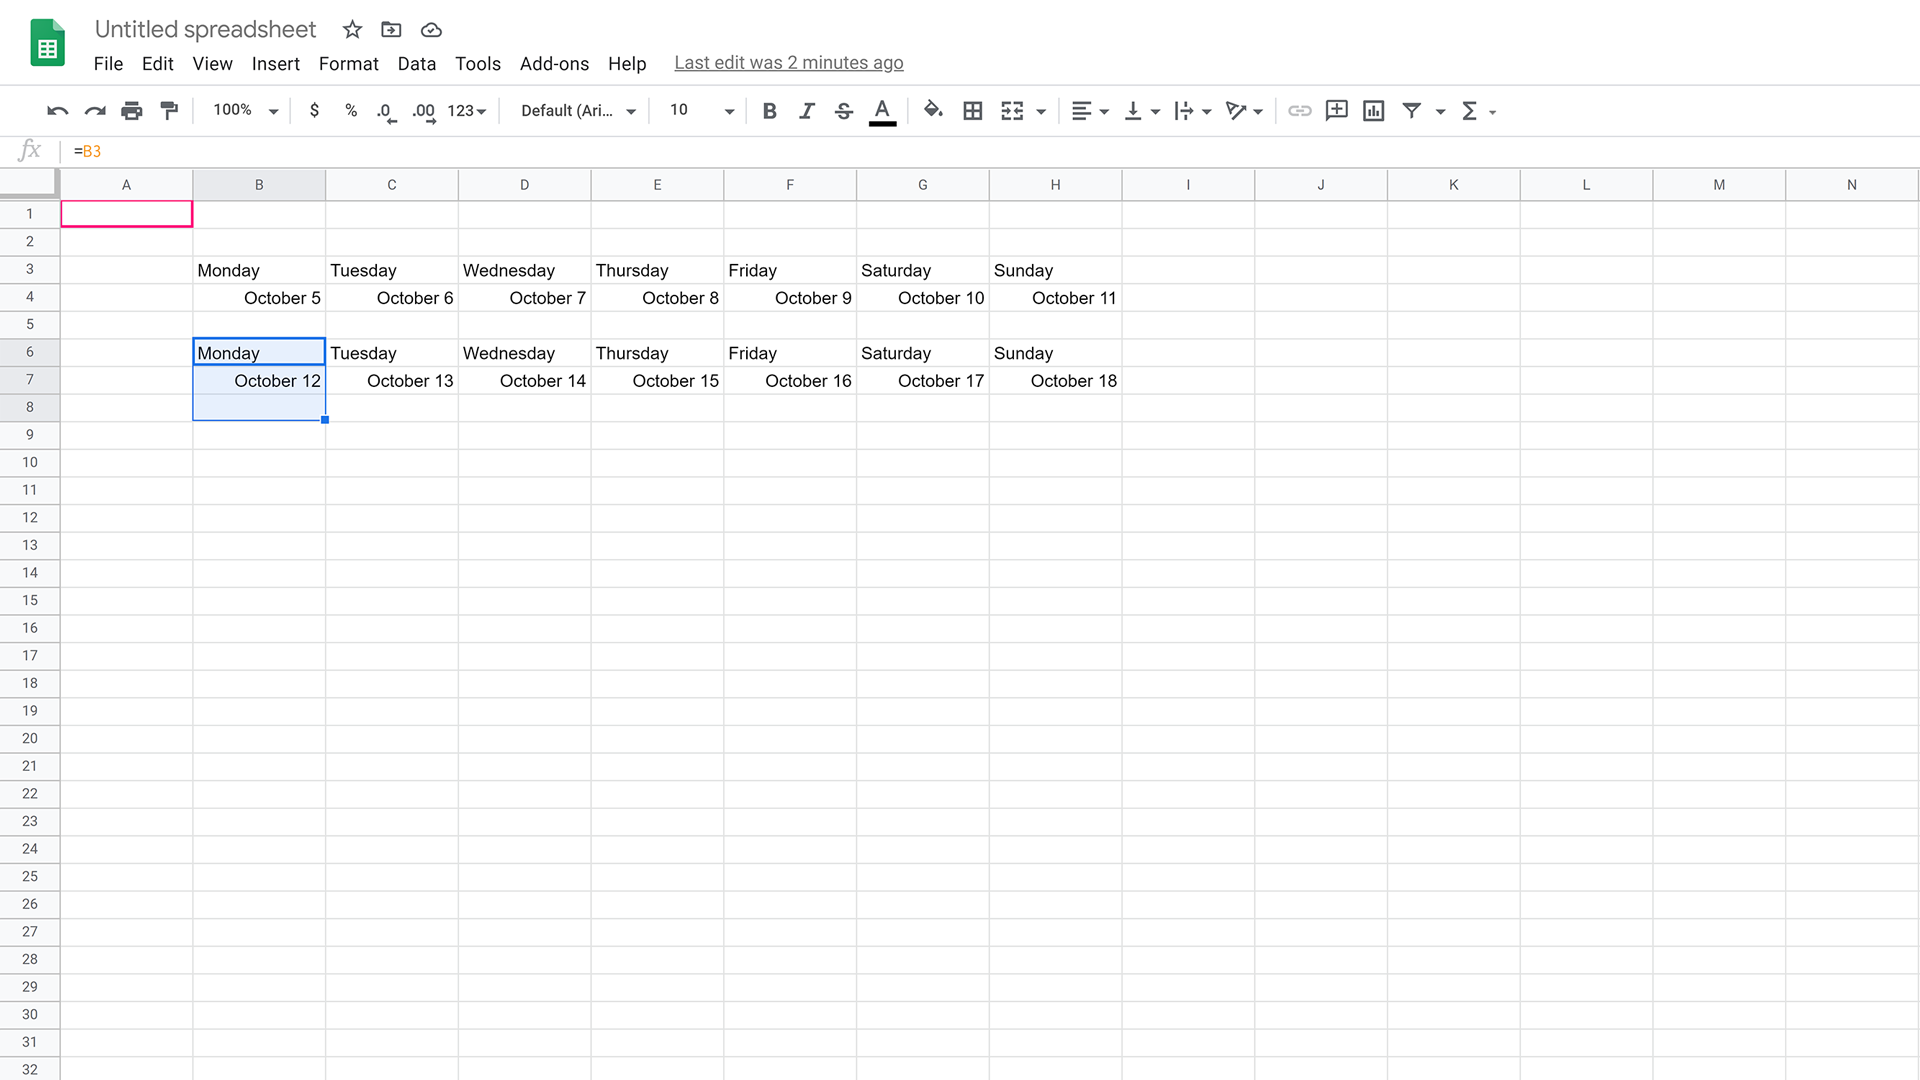
Task: Insert a comment
Action: click(1336, 110)
